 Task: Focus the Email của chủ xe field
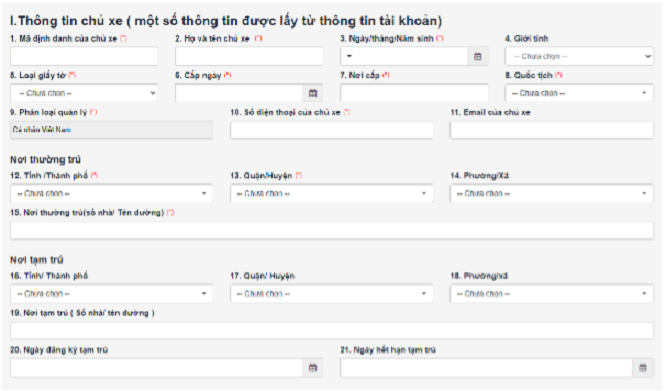pyautogui.click(x=552, y=130)
